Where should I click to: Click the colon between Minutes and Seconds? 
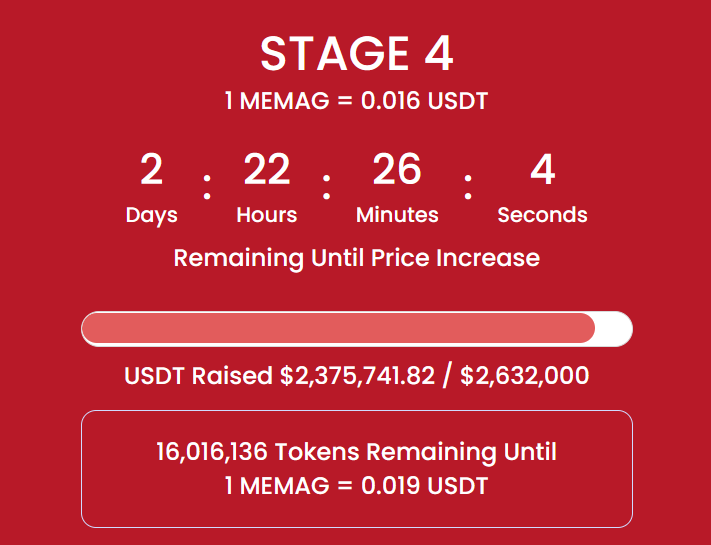[468, 187]
